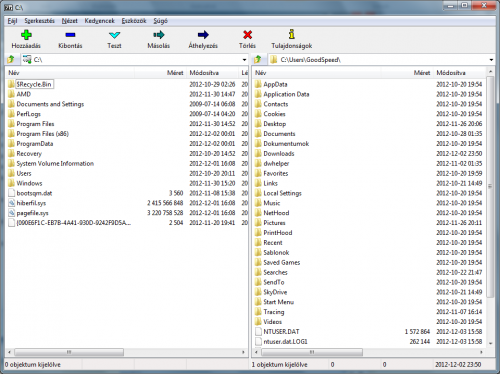
Task: Click the blue minus Kibontás icon
Action: pyautogui.click(x=70, y=35)
